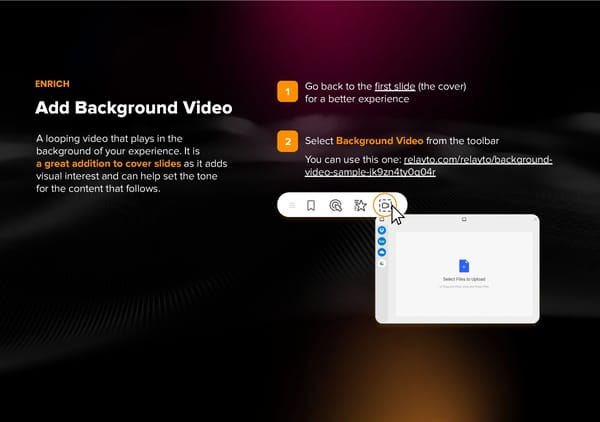600x422 pixels.
Task: Click the Background Video toolbar icon
Action: pyautogui.click(x=385, y=206)
